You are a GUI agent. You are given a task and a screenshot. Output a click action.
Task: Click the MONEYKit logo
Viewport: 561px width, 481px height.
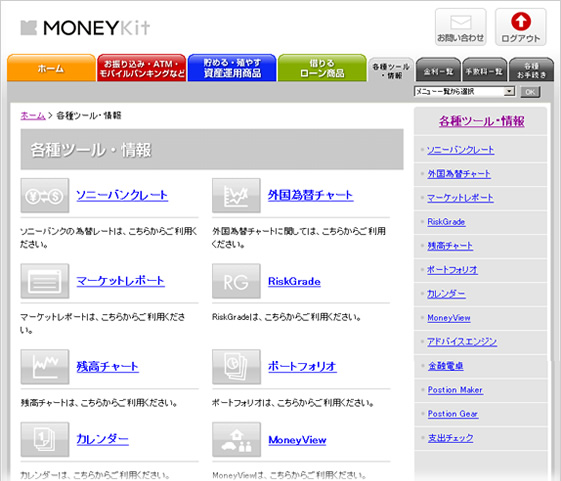point(85,28)
